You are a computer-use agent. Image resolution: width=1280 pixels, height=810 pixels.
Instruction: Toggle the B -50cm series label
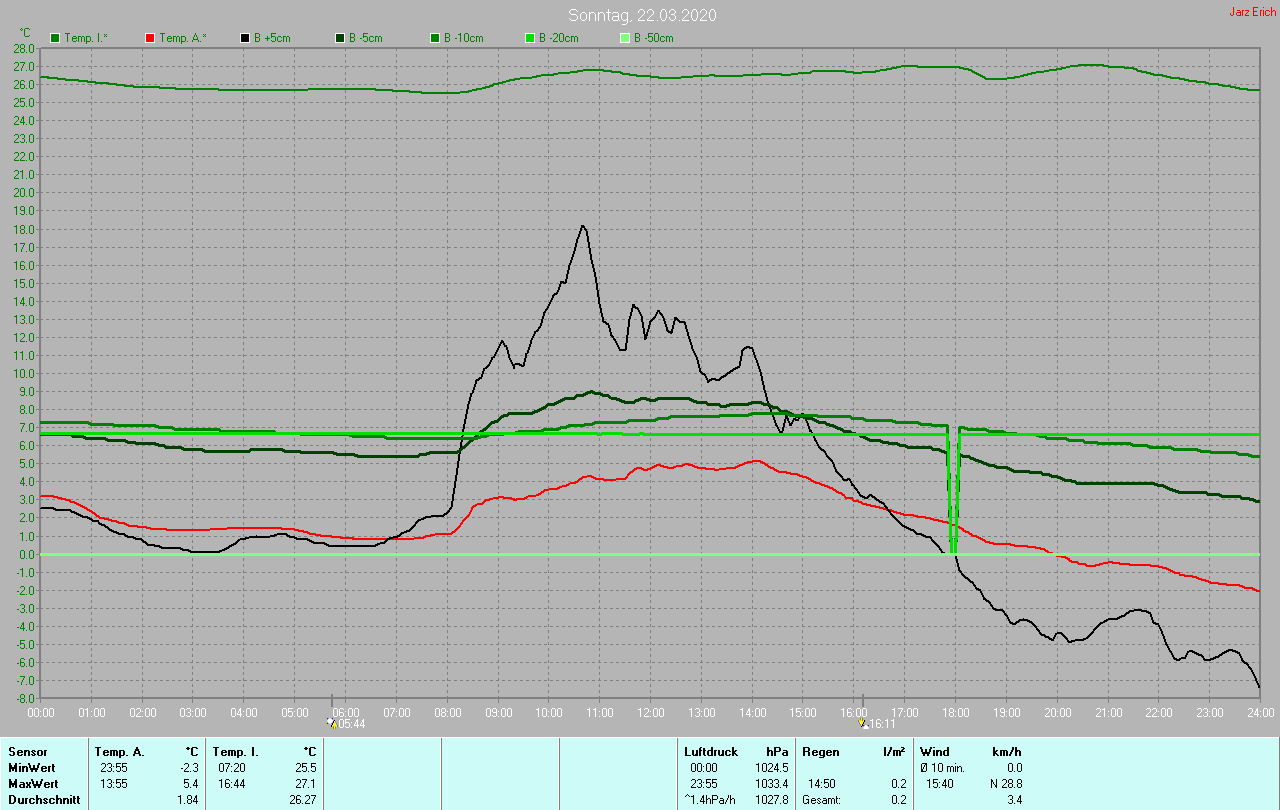coord(653,38)
